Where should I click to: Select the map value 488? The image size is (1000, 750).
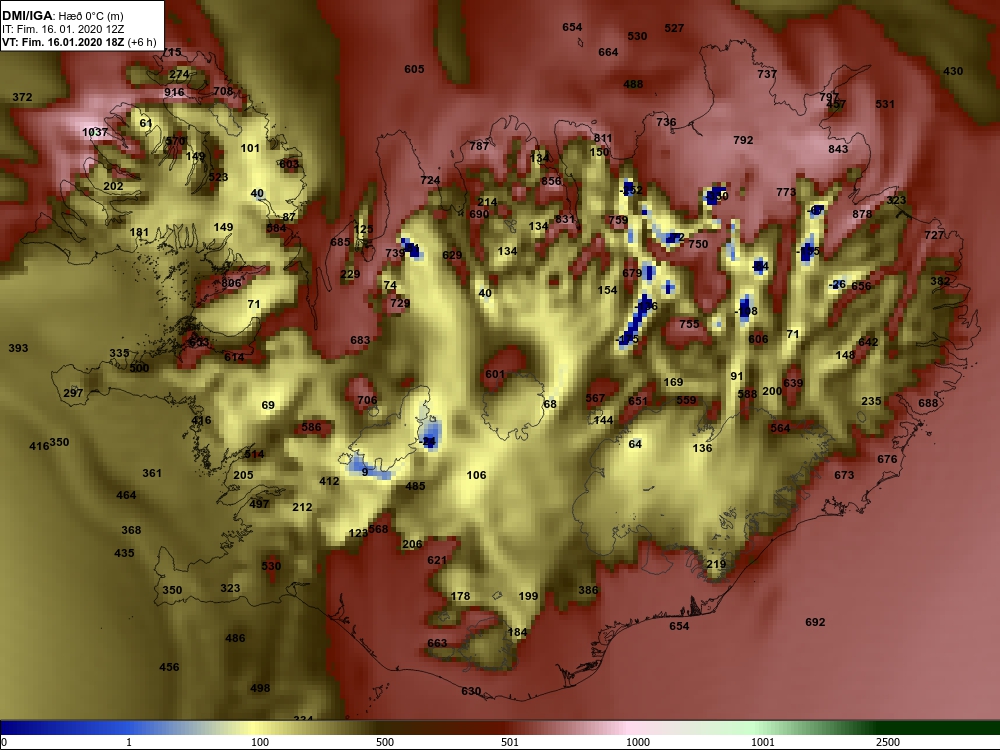coord(633,84)
